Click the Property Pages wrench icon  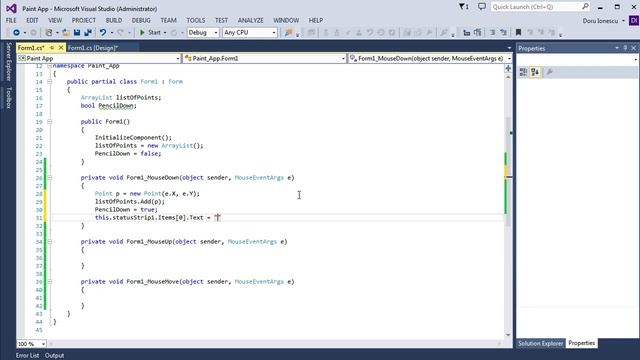point(549,72)
